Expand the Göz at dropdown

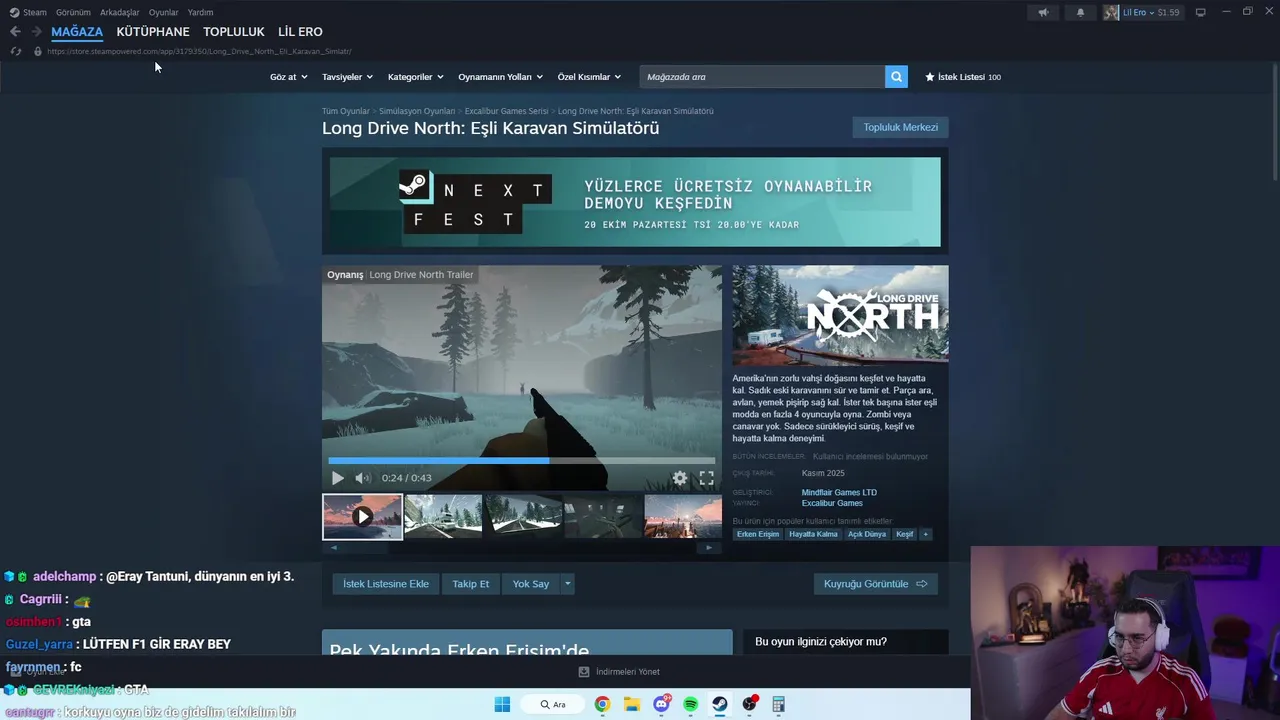point(288,77)
